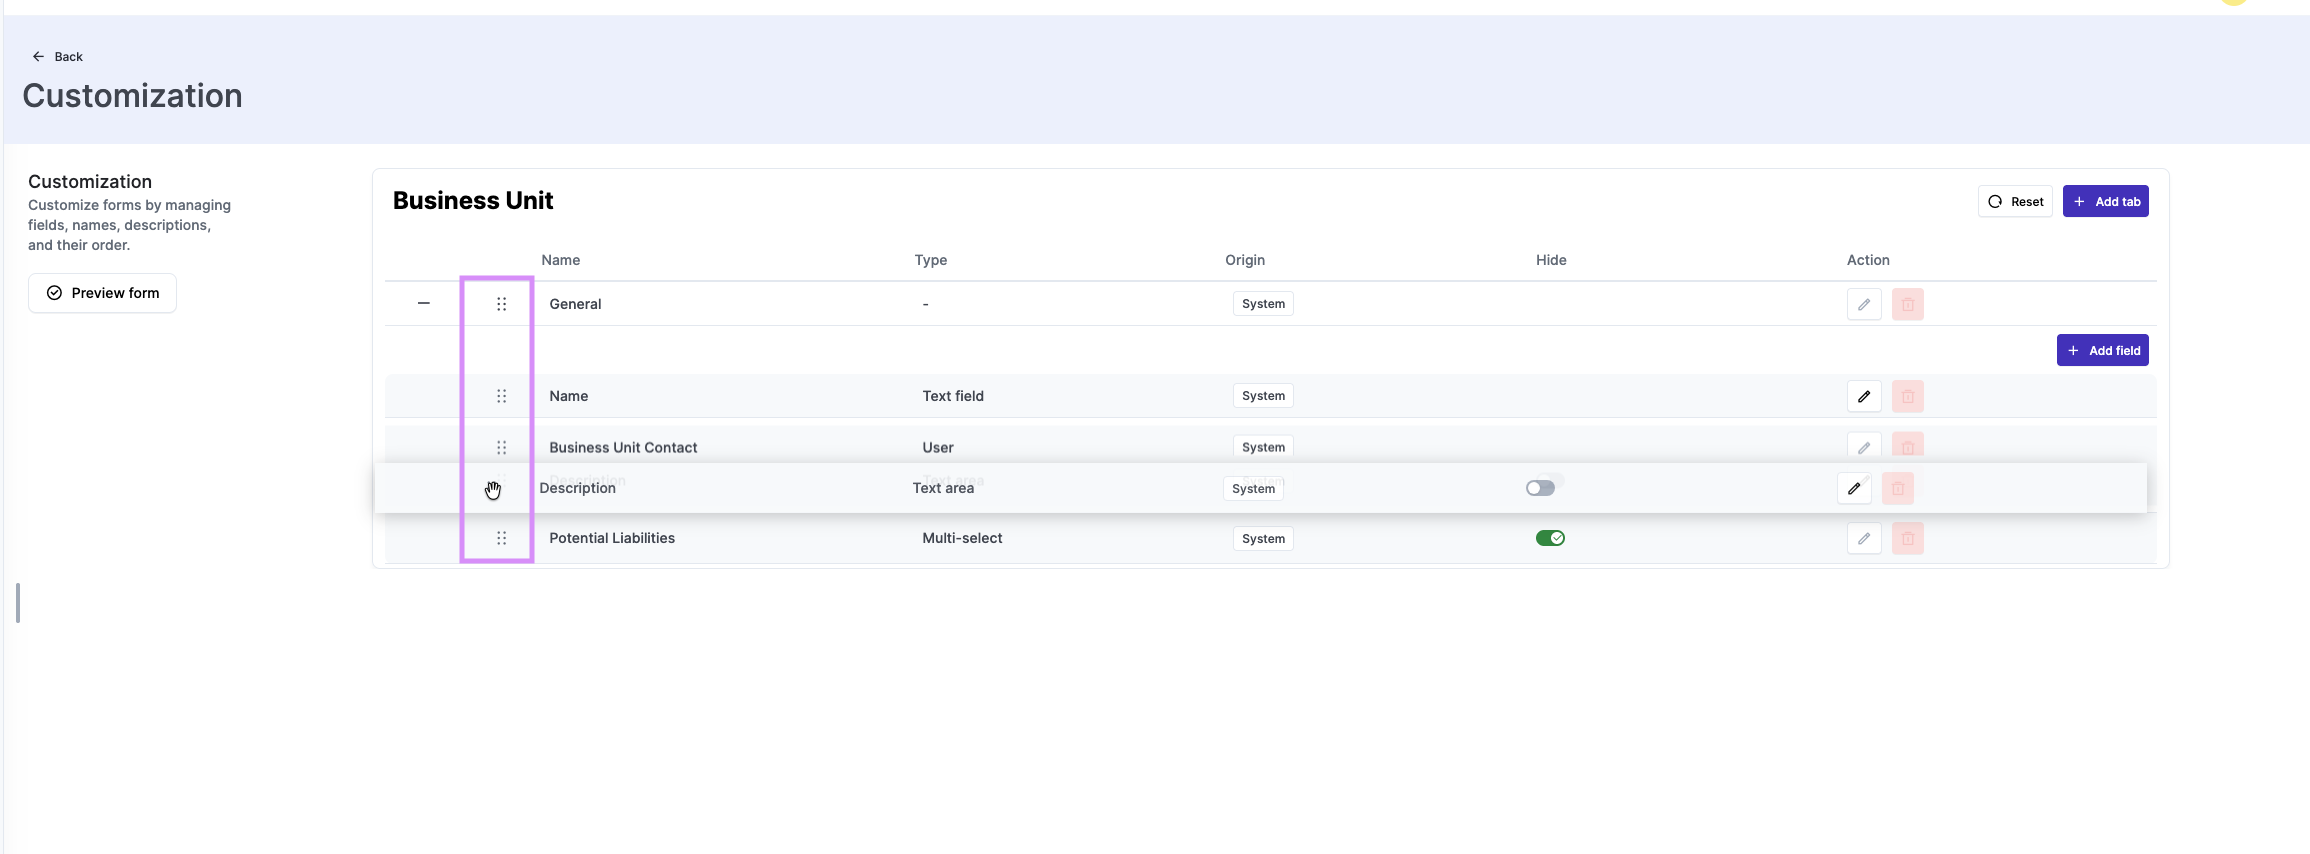Click drag handle for Potential Liabilities
Viewport: 2310px width, 854px height.
click(x=501, y=538)
